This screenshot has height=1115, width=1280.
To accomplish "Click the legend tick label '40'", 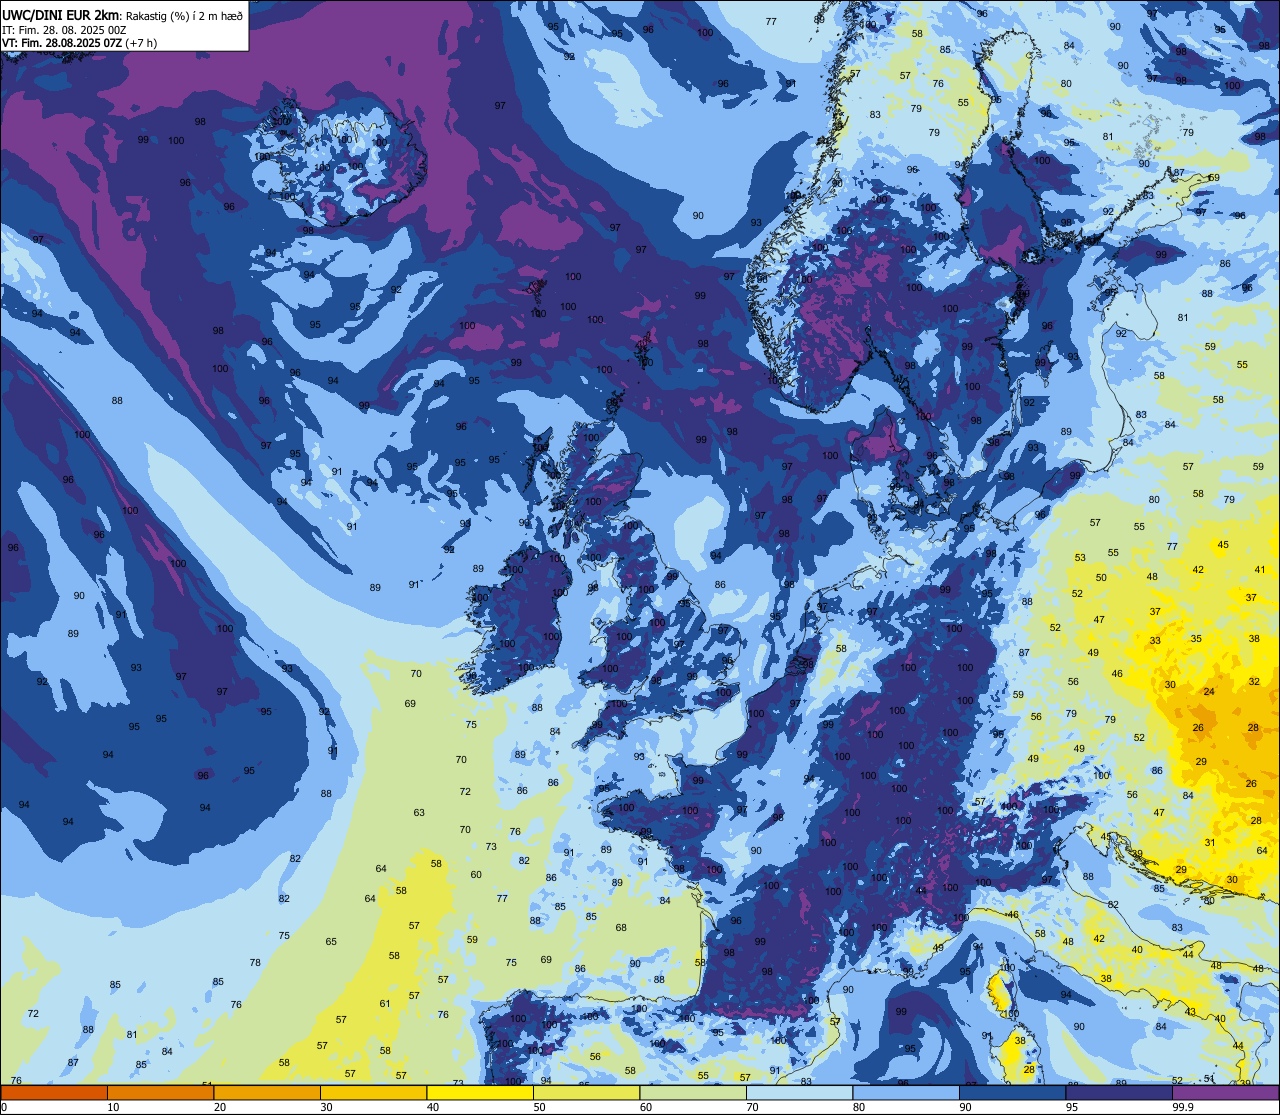I will point(433,1107).
